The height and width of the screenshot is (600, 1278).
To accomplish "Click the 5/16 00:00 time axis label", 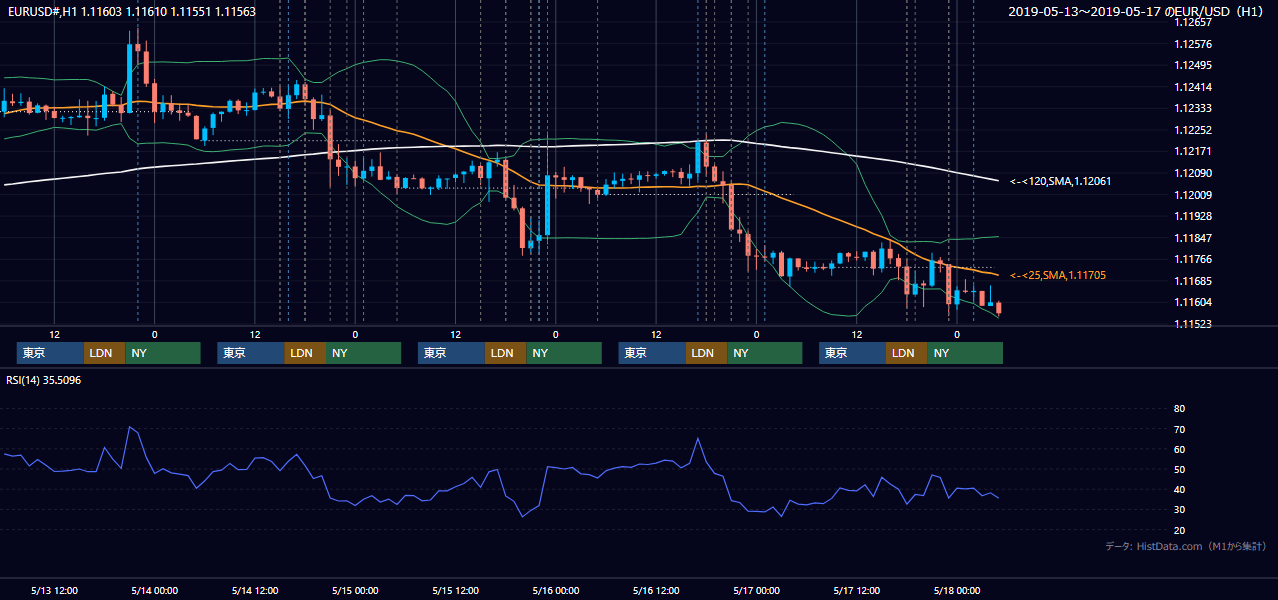I will tap(556, 590).
